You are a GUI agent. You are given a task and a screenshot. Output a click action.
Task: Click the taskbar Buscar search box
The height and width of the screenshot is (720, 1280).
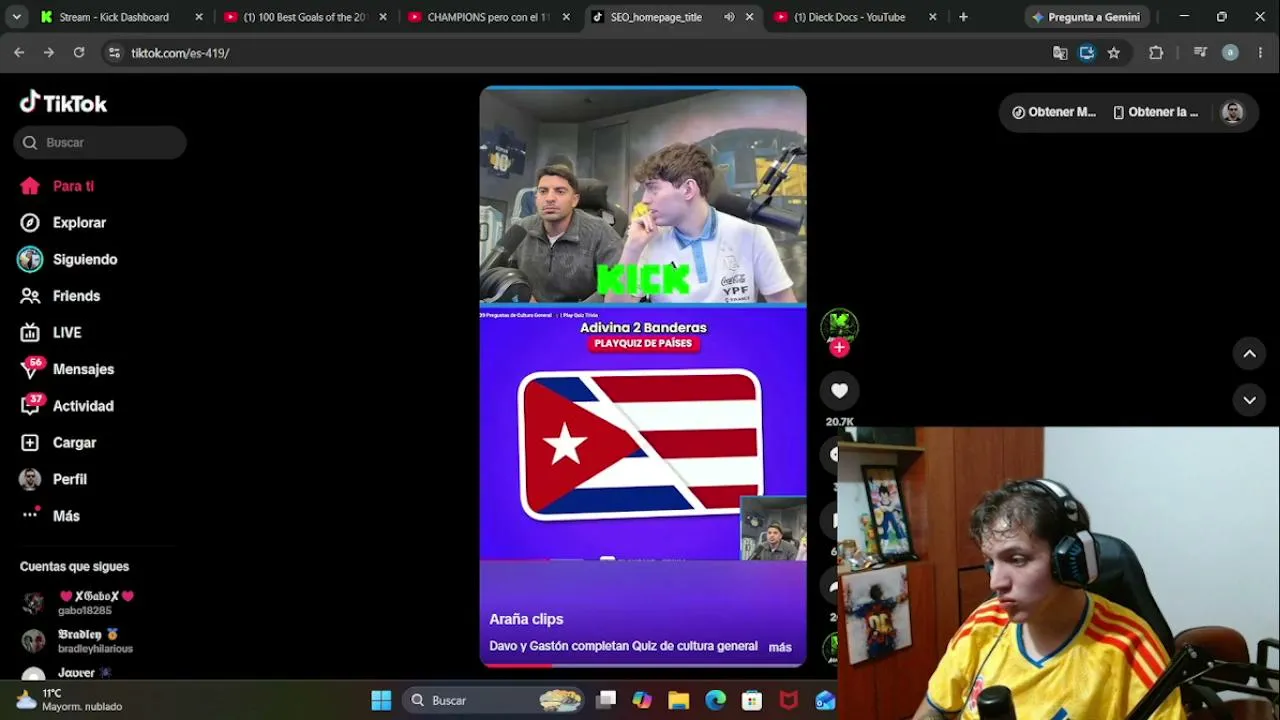click(x=494, y=700)
